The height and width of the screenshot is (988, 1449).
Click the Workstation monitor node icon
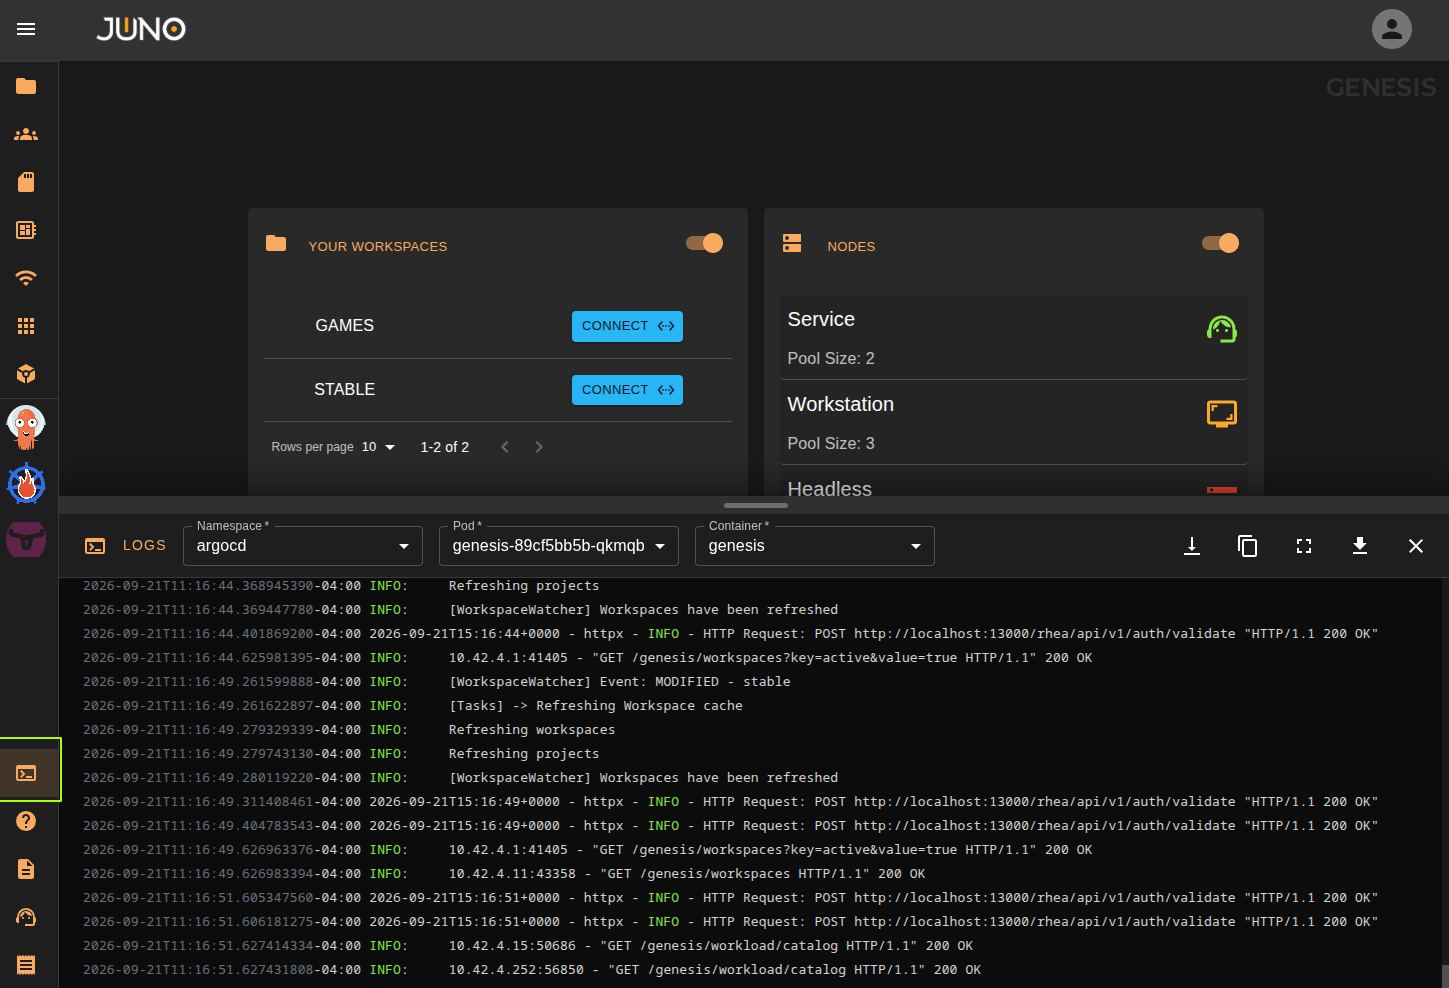pos(1222,414)
